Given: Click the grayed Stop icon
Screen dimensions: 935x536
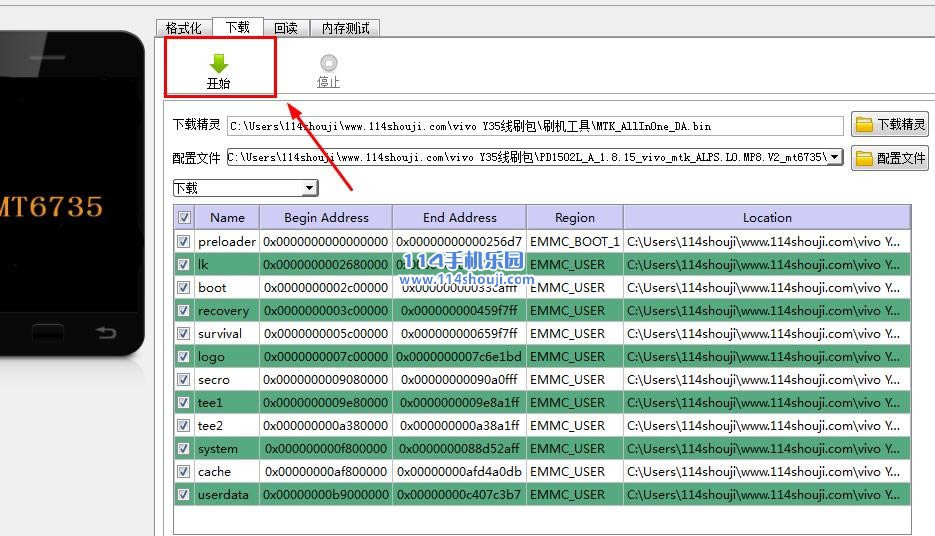Looking at the screenshot, I should tap(328, 64).
